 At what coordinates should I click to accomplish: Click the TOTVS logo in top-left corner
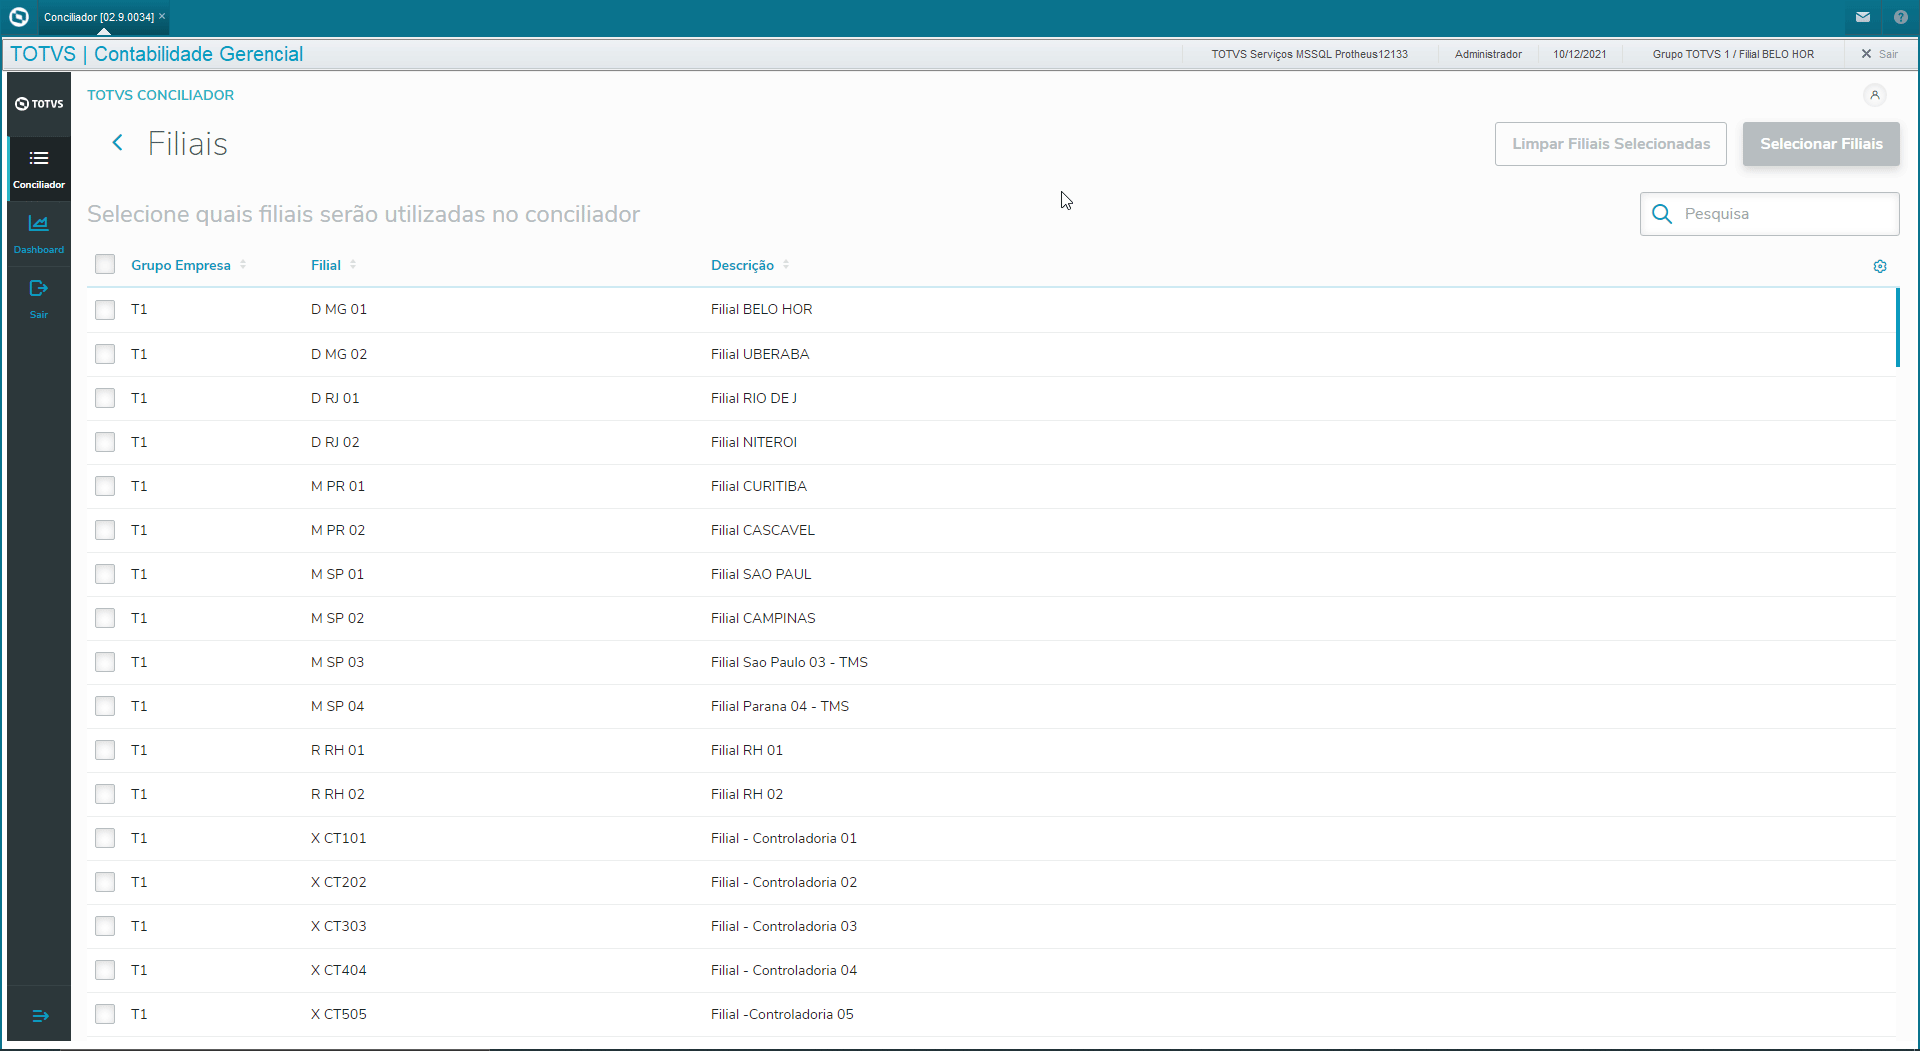(19, 17)
